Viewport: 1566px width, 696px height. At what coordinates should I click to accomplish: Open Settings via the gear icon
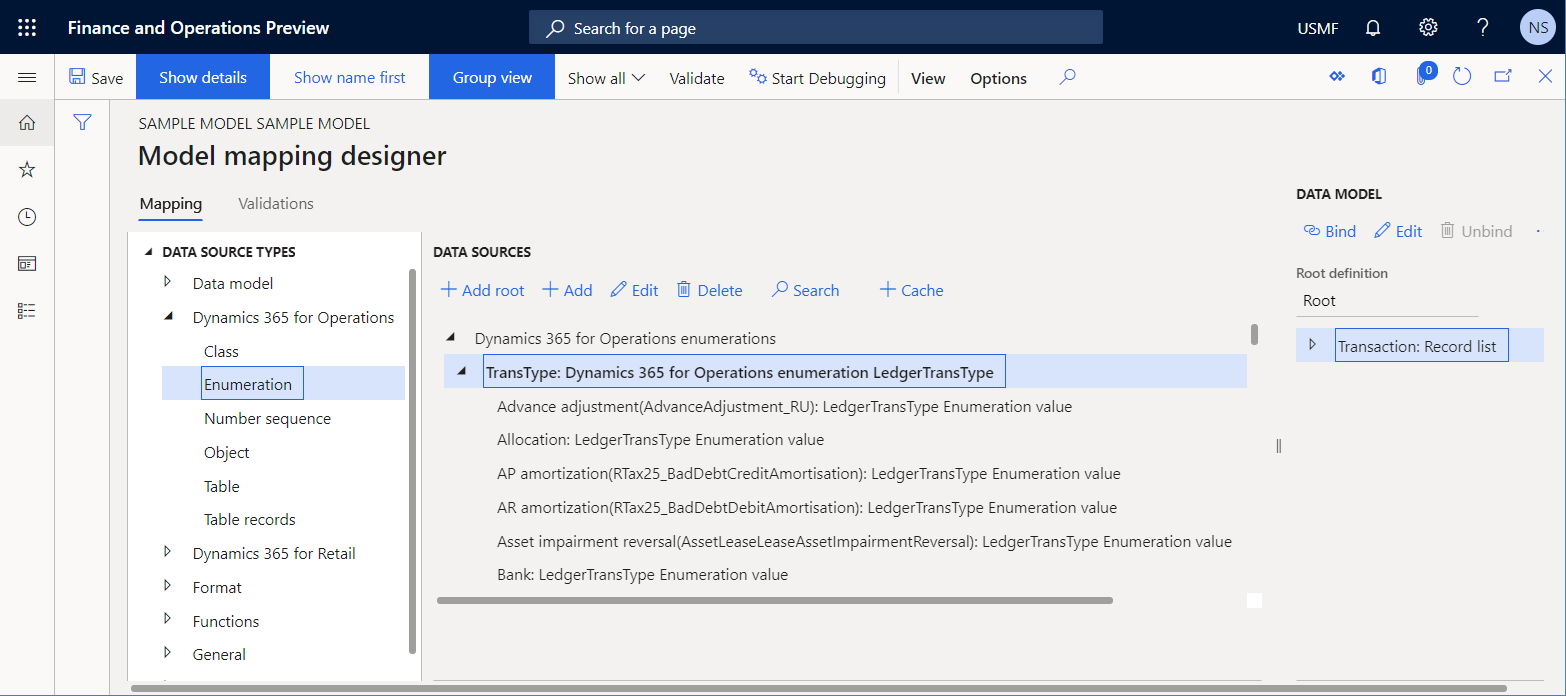pos(1427,27)
